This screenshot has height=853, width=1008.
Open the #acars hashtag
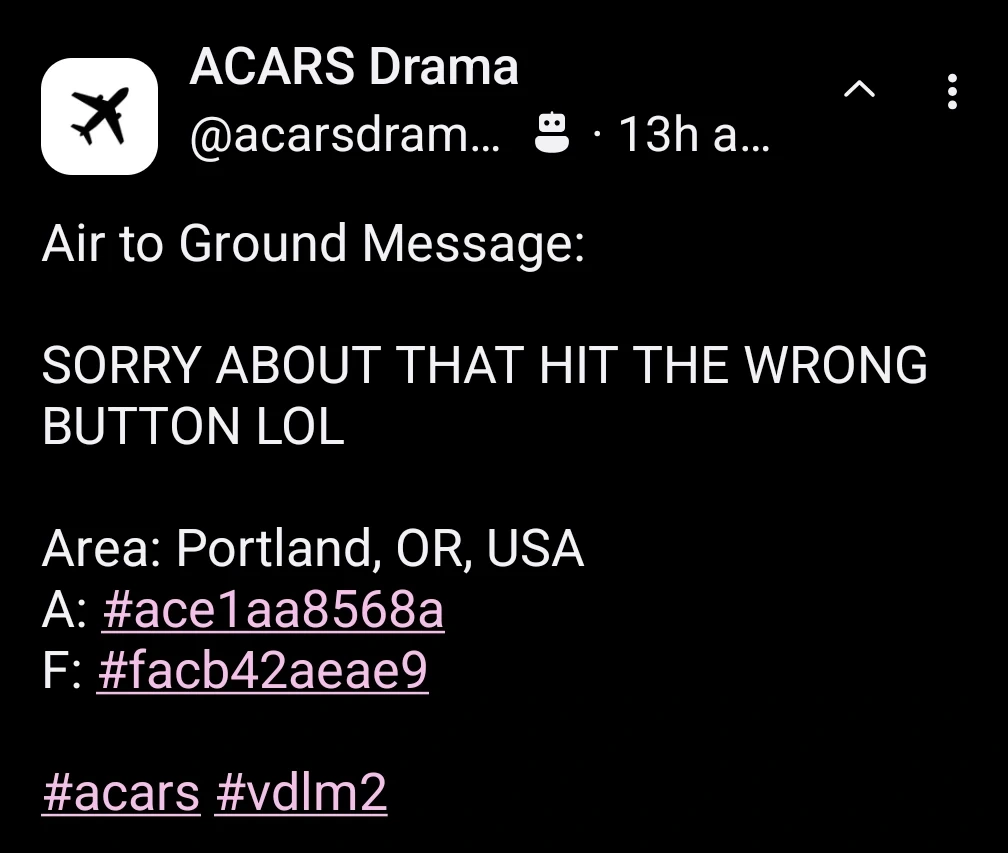(x=121, y=792)
